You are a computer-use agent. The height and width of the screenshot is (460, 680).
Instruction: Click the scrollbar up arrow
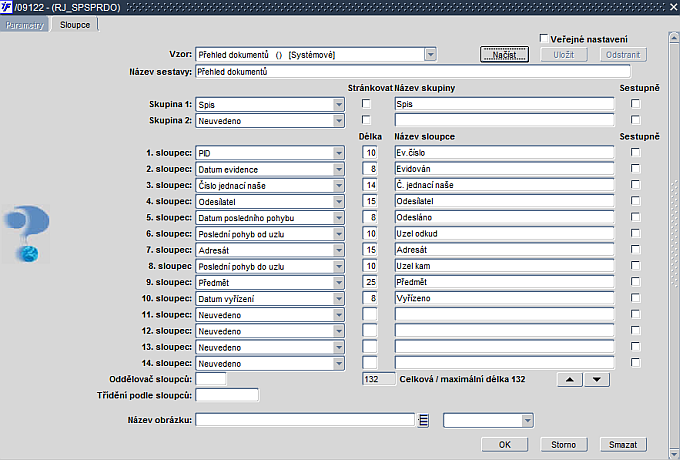tap(673, 38)
